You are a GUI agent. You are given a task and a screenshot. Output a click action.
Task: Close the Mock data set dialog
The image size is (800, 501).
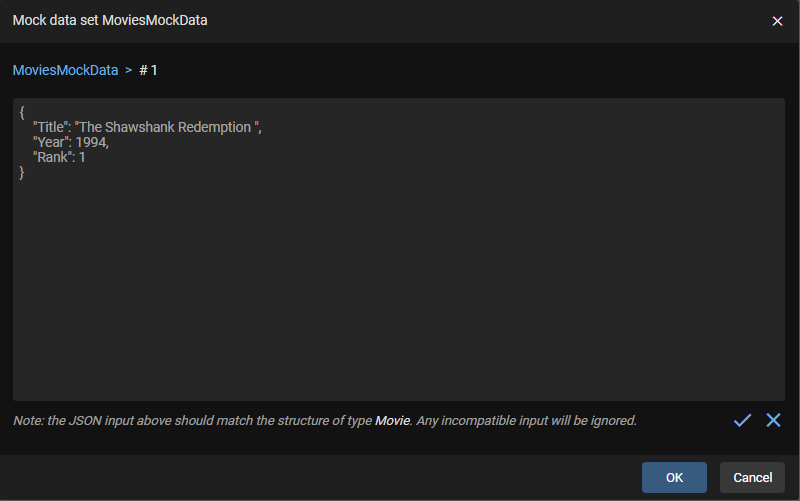pyautogui.click(x=777, y=21)
